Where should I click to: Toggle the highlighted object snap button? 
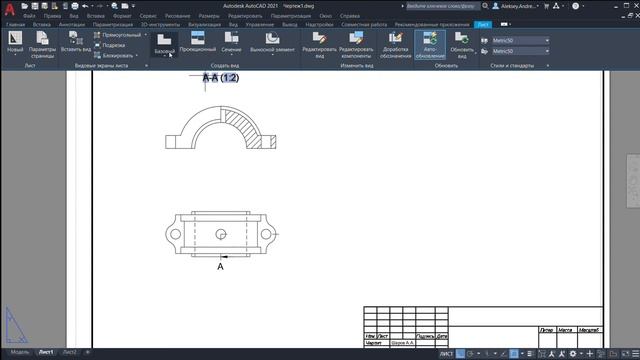point(514,354)
